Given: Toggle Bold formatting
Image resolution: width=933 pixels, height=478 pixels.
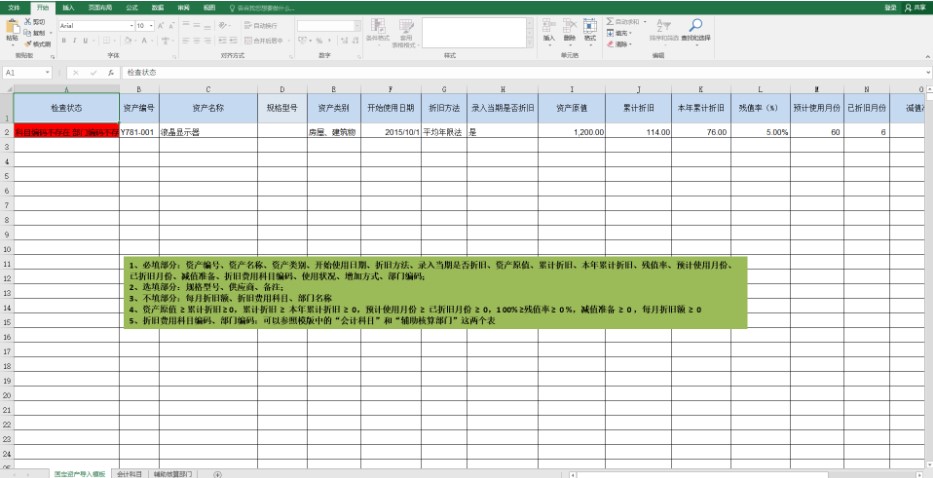Looking at the screenshot, I should [x=63, y=40].
